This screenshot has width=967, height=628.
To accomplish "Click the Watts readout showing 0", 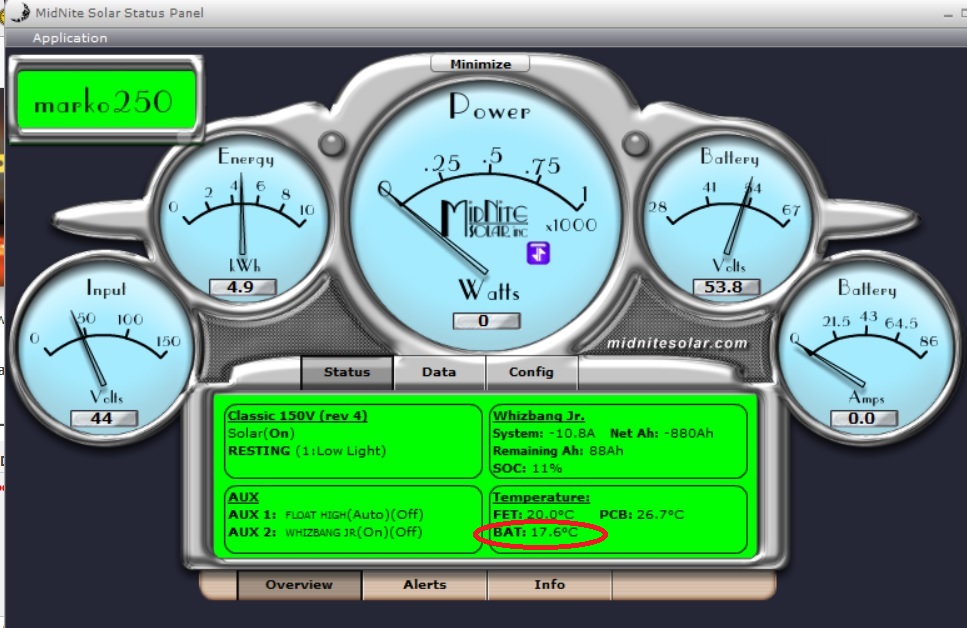I will [x=485, y=321].
